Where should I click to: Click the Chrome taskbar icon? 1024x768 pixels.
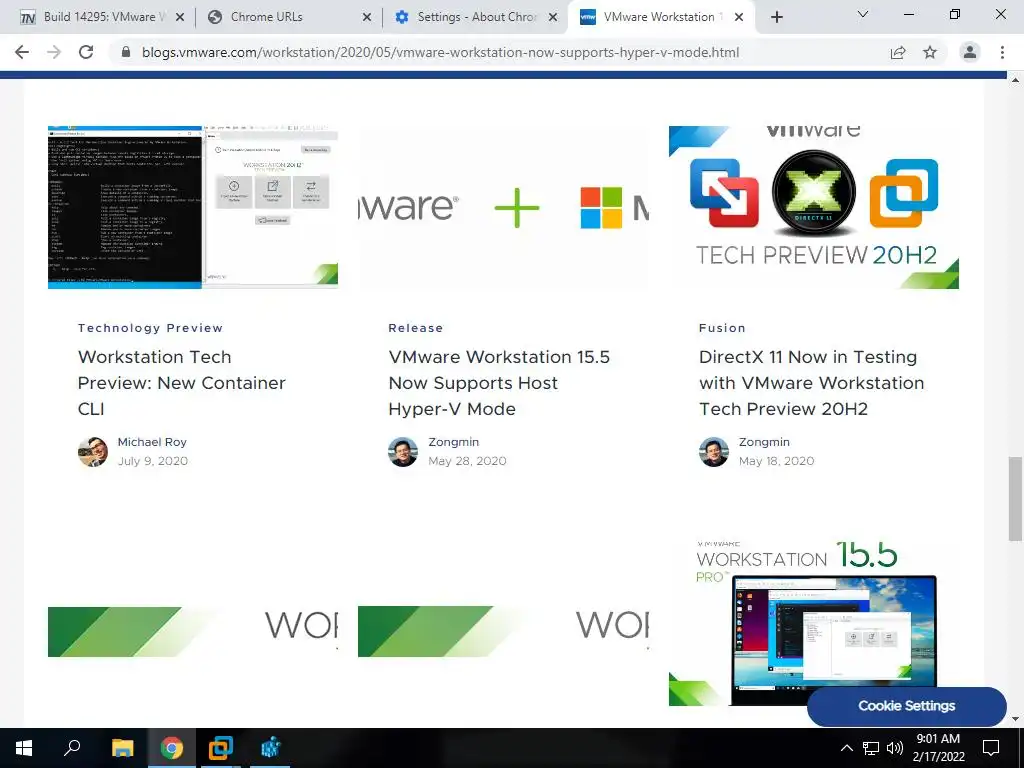point(172,748)
